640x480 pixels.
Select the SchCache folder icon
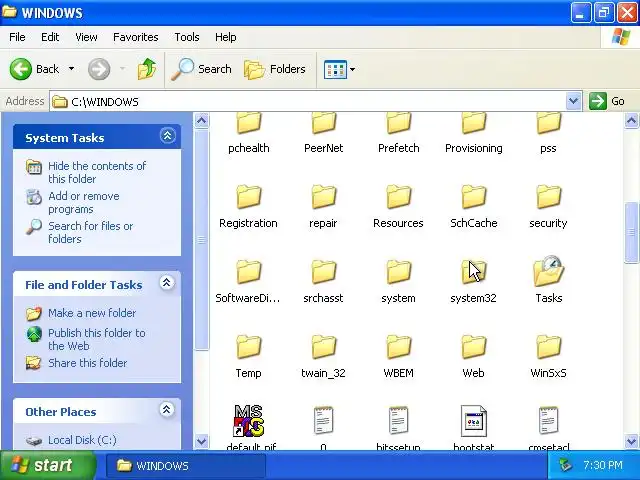pyautogui.click(x=473, y=197)
